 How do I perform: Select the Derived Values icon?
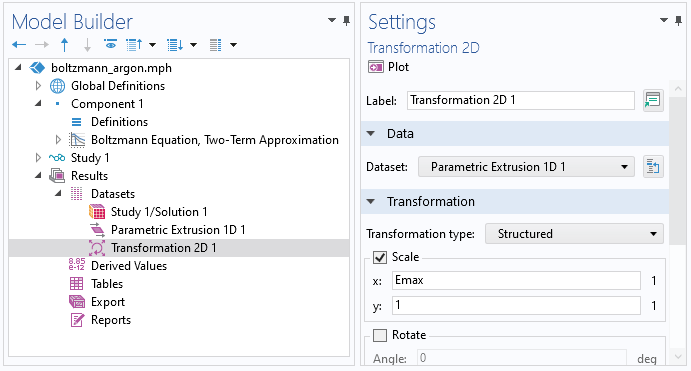pos(77,264)
